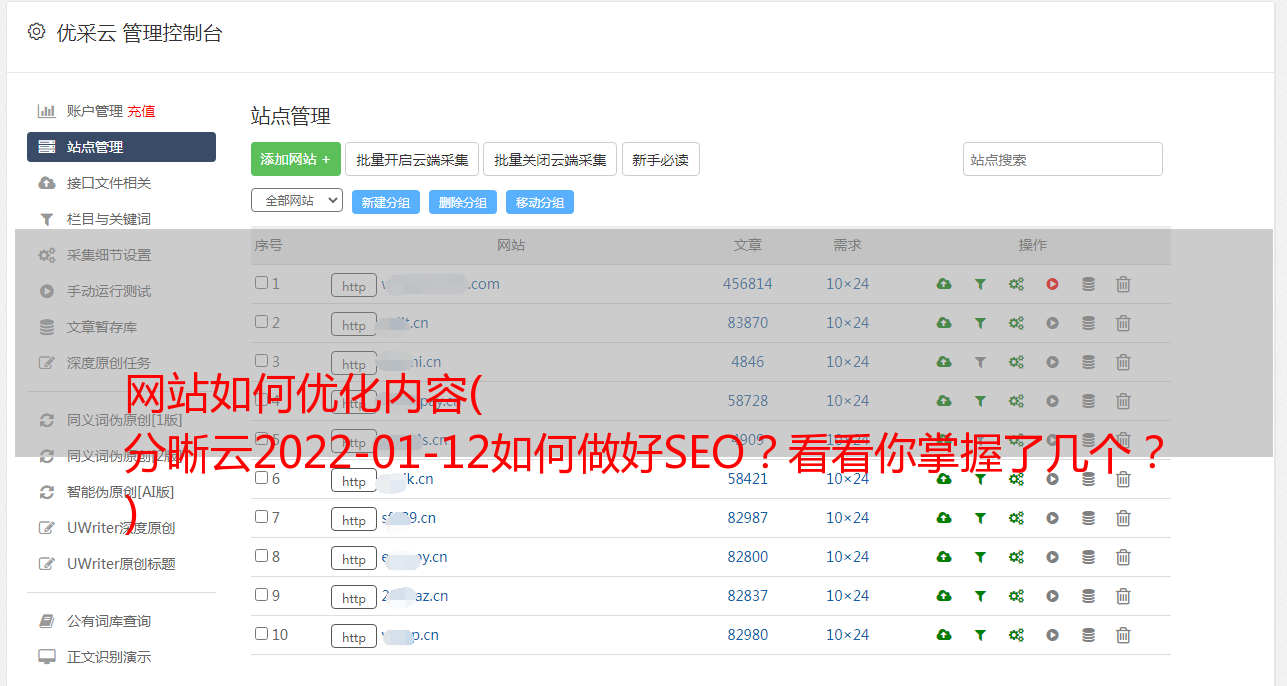Click the 新建分组 button
1287x686 pixels.
click(x=386, y=202)
